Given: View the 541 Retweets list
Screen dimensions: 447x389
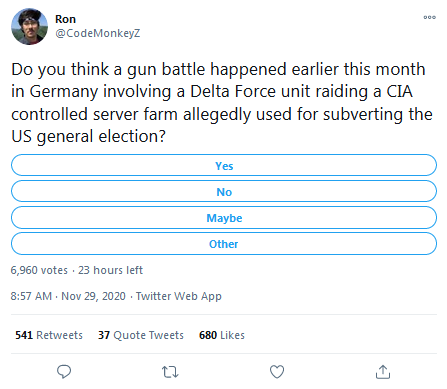Looking at the screenshot, I should tap(49, 335).
